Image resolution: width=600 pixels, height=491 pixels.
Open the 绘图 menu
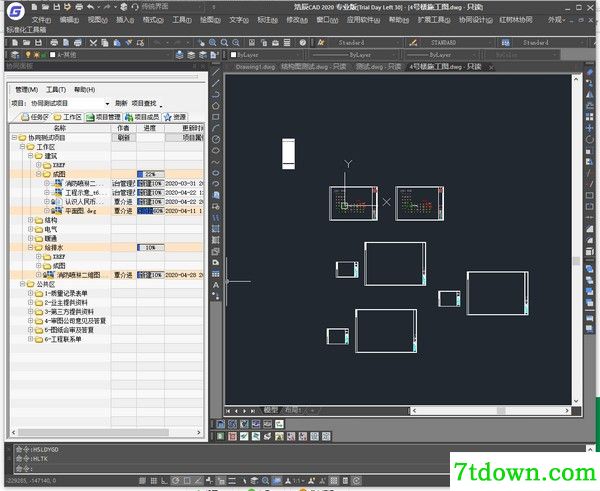210,20
